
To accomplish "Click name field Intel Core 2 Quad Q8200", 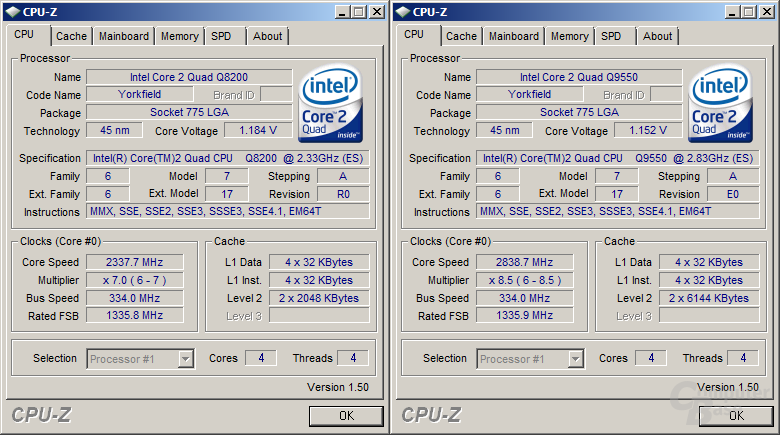I will [x=189, y=77].
